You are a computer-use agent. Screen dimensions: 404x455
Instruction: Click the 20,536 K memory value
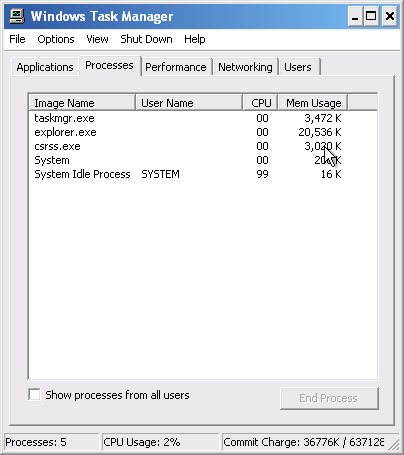coord(320,132)
